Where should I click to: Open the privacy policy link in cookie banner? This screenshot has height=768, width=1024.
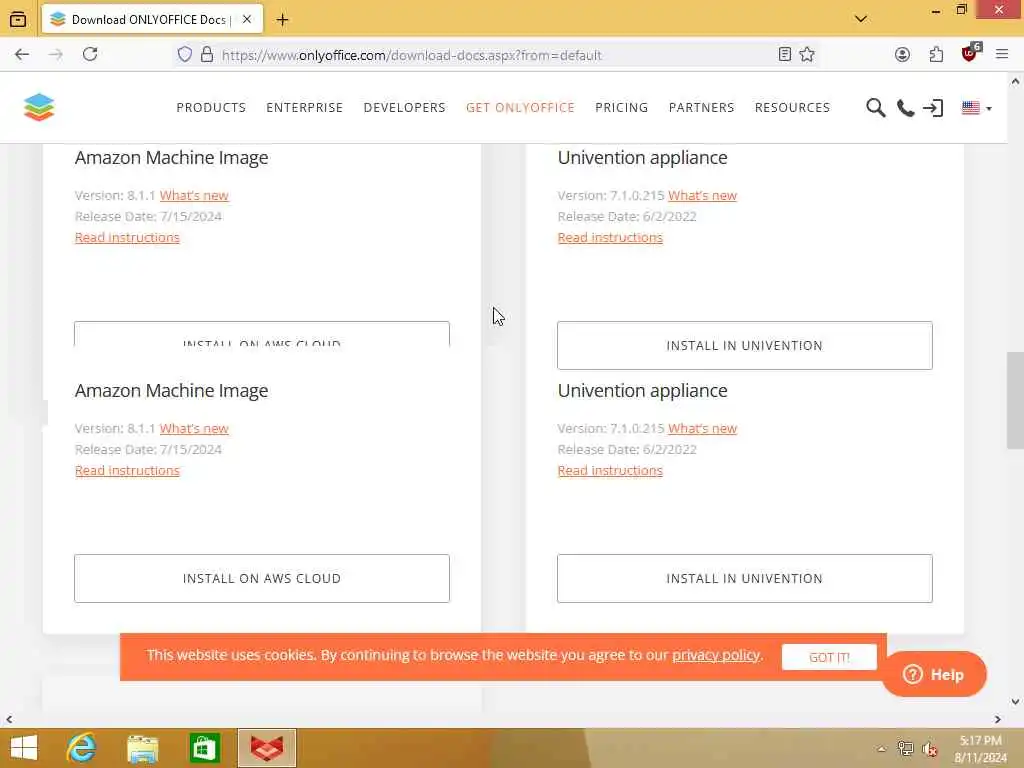716,655
